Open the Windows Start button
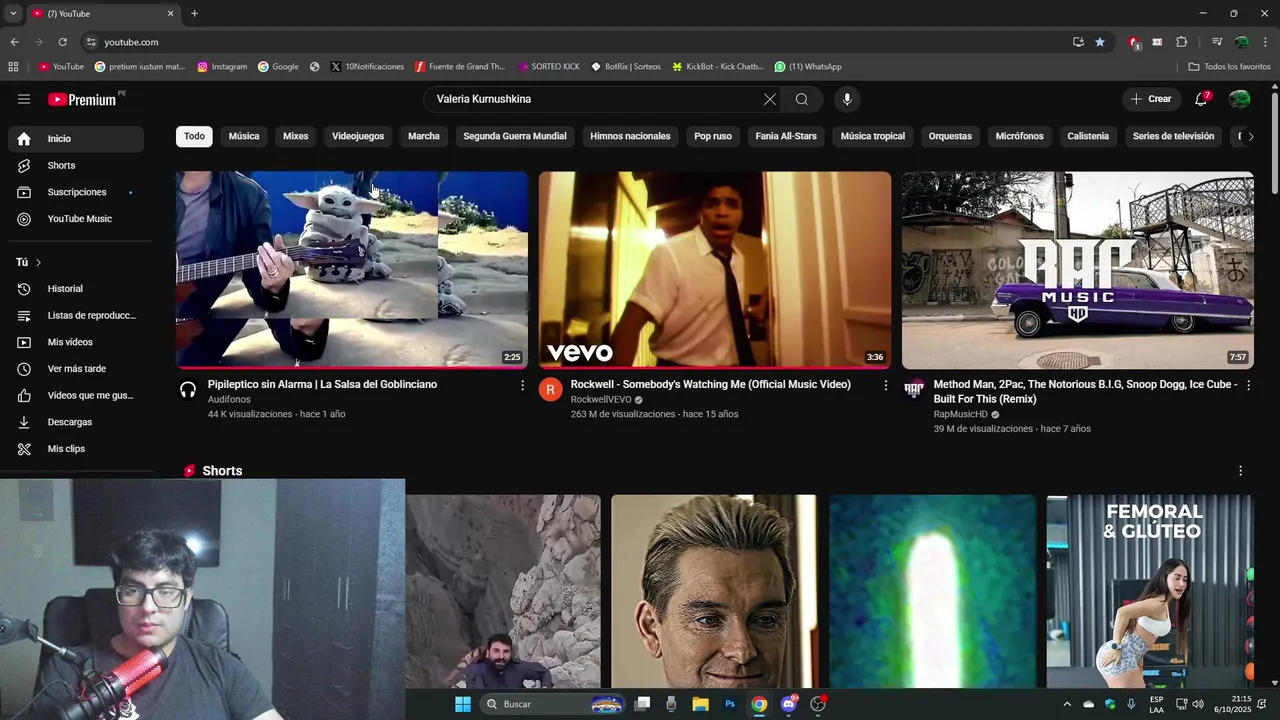This screenshot has height=720, width=1280. pyautogui.click(x=463, y=704)
